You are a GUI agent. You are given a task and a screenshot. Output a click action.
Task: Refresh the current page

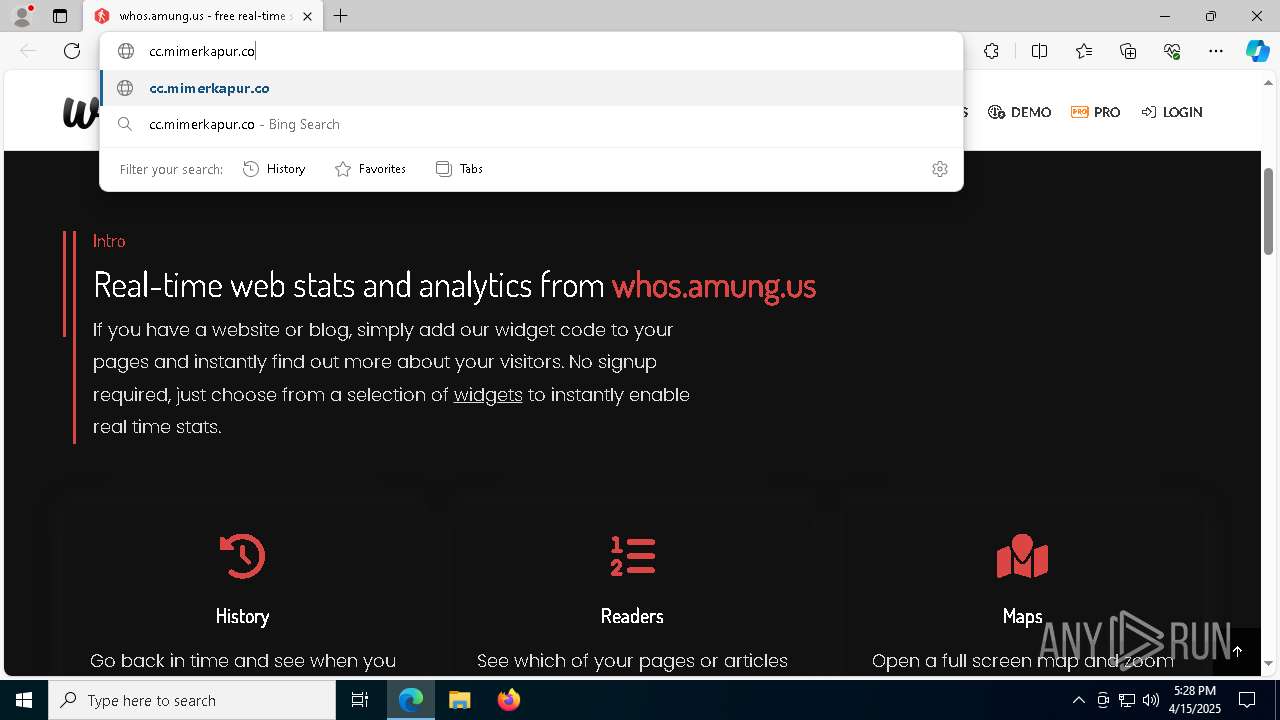click(72, 51)
